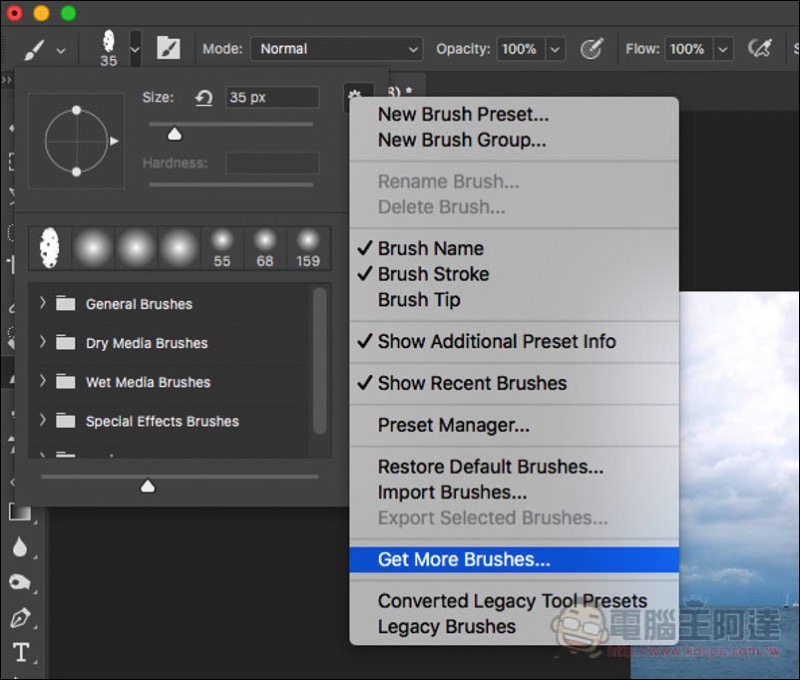Toggle the Brush Settings panel icon
This screenshot has height=680, width=800.
(168, 48)
